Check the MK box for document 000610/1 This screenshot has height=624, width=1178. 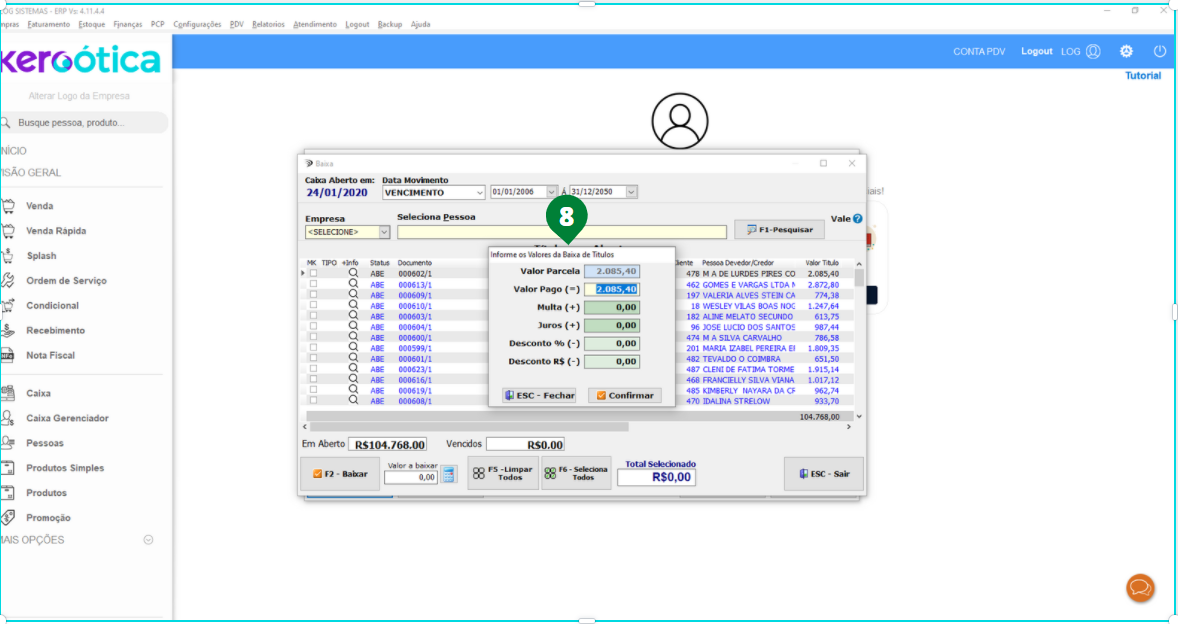click(313, 306)
